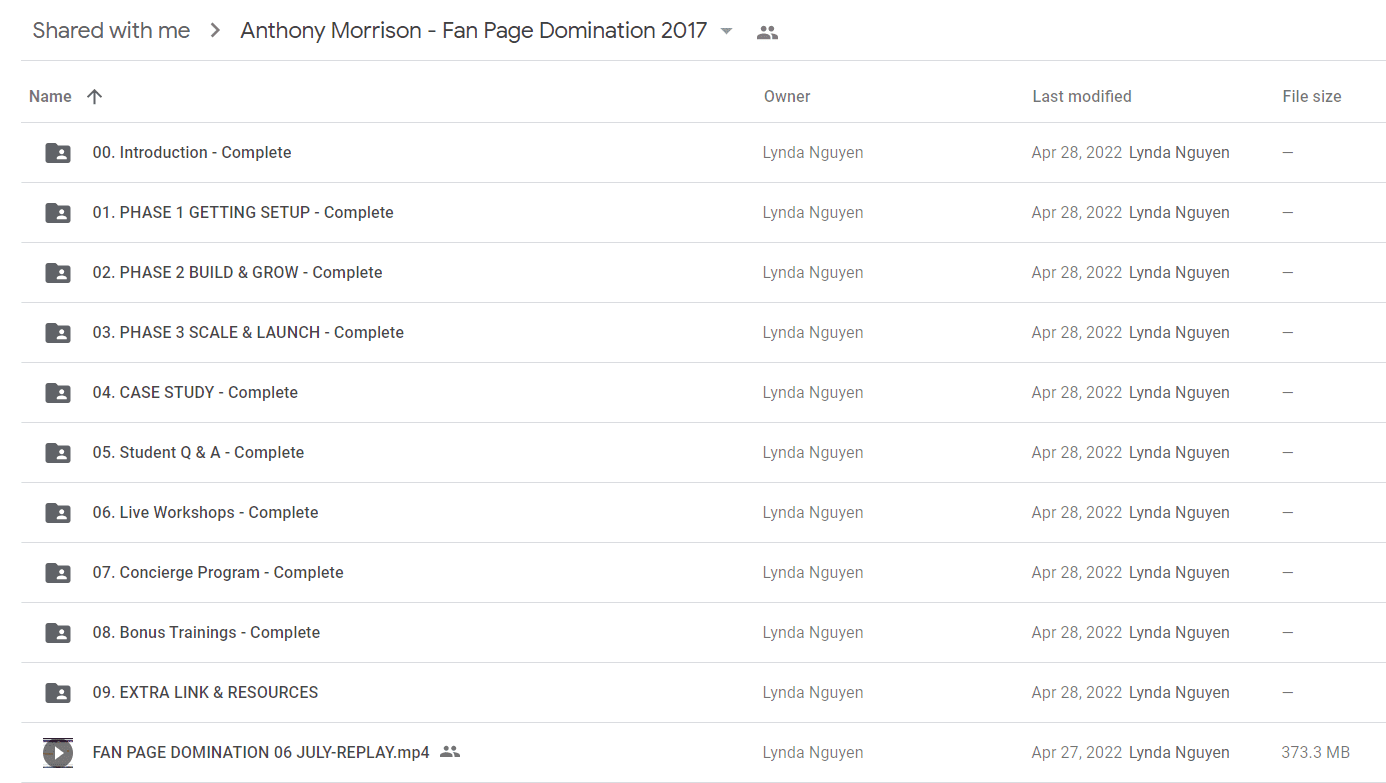
Task: Click the File size column header
Action: pos(1312,97)
